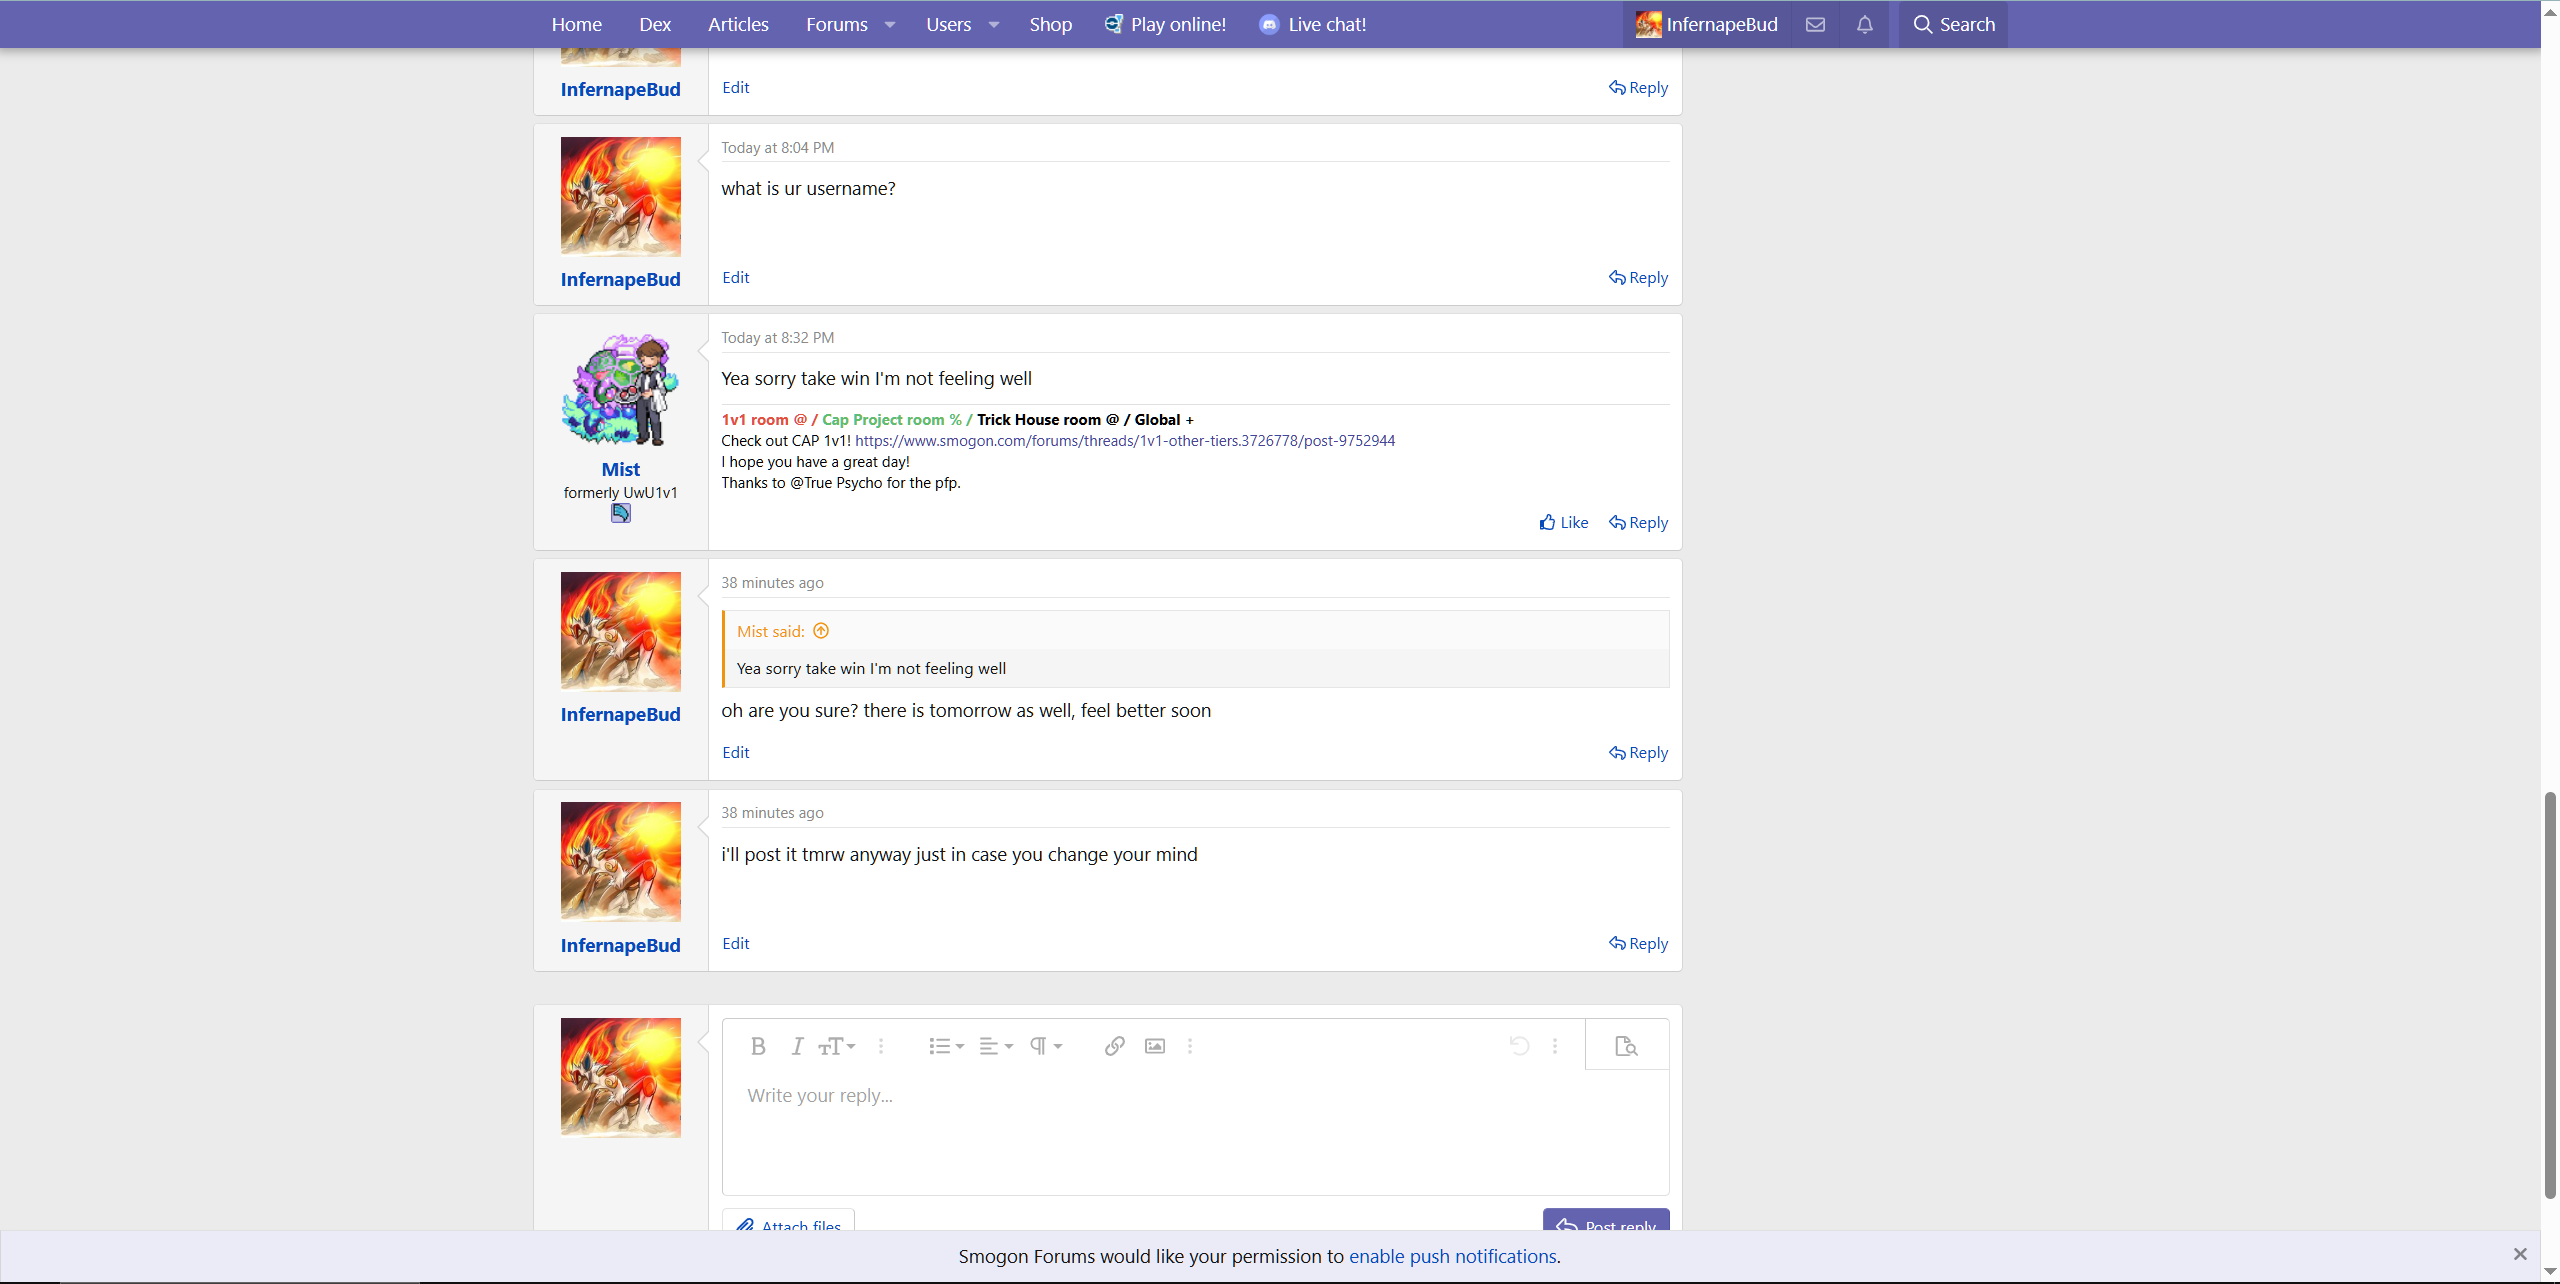The width and height of the screenshot is (2560, 1284).
Task: Click the insert link icon
Action: point(1114,1046)
